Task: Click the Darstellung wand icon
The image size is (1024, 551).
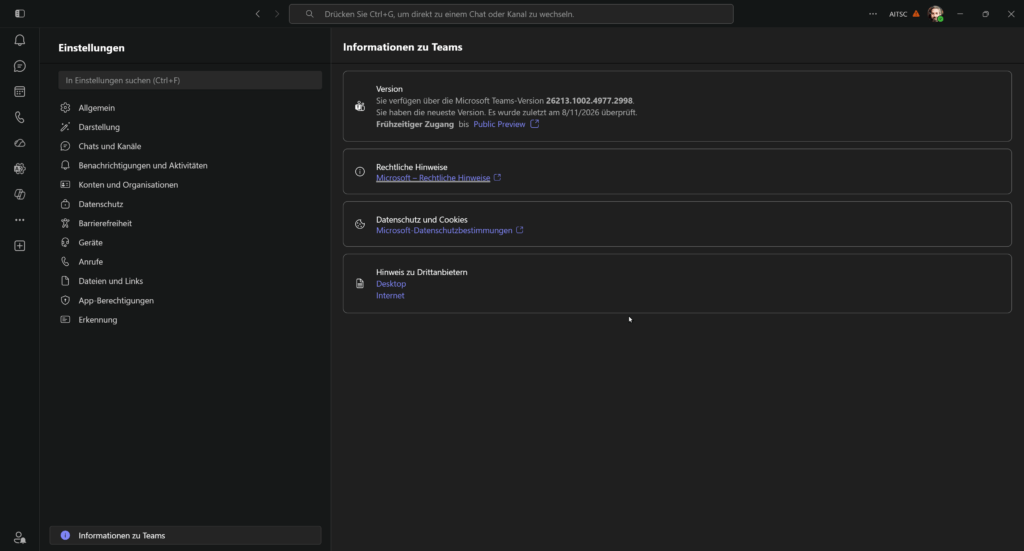Action: [x=65, y=127]
